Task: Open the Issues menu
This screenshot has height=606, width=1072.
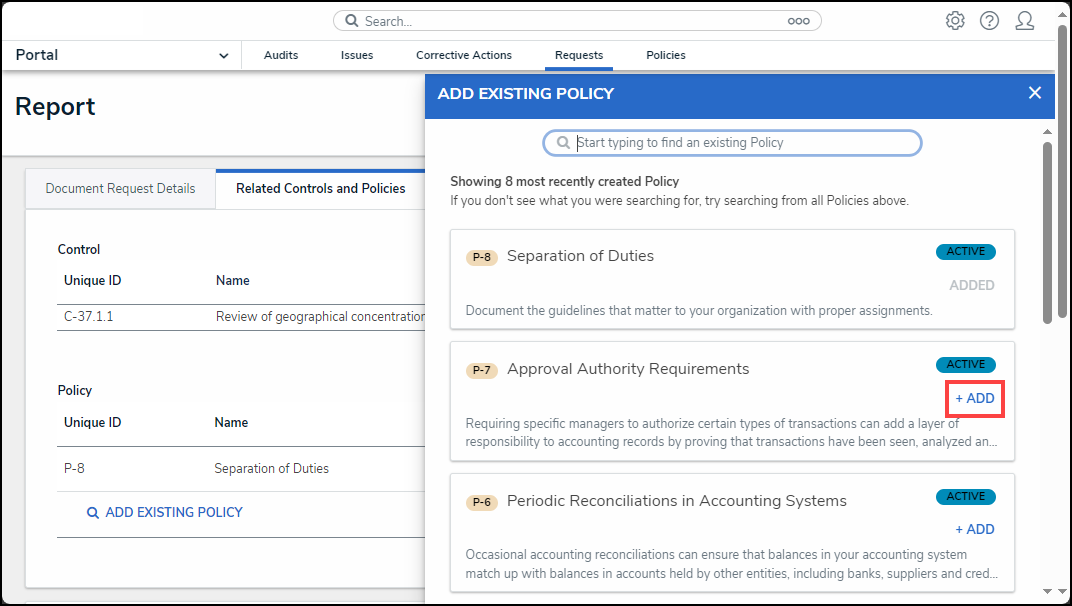Action: tap(357, 56)
